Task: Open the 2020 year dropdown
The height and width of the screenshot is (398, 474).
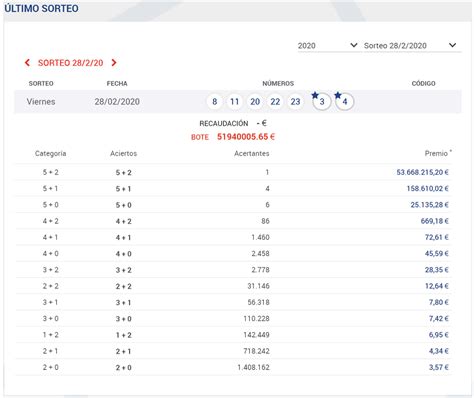Action: pos(328,46)
